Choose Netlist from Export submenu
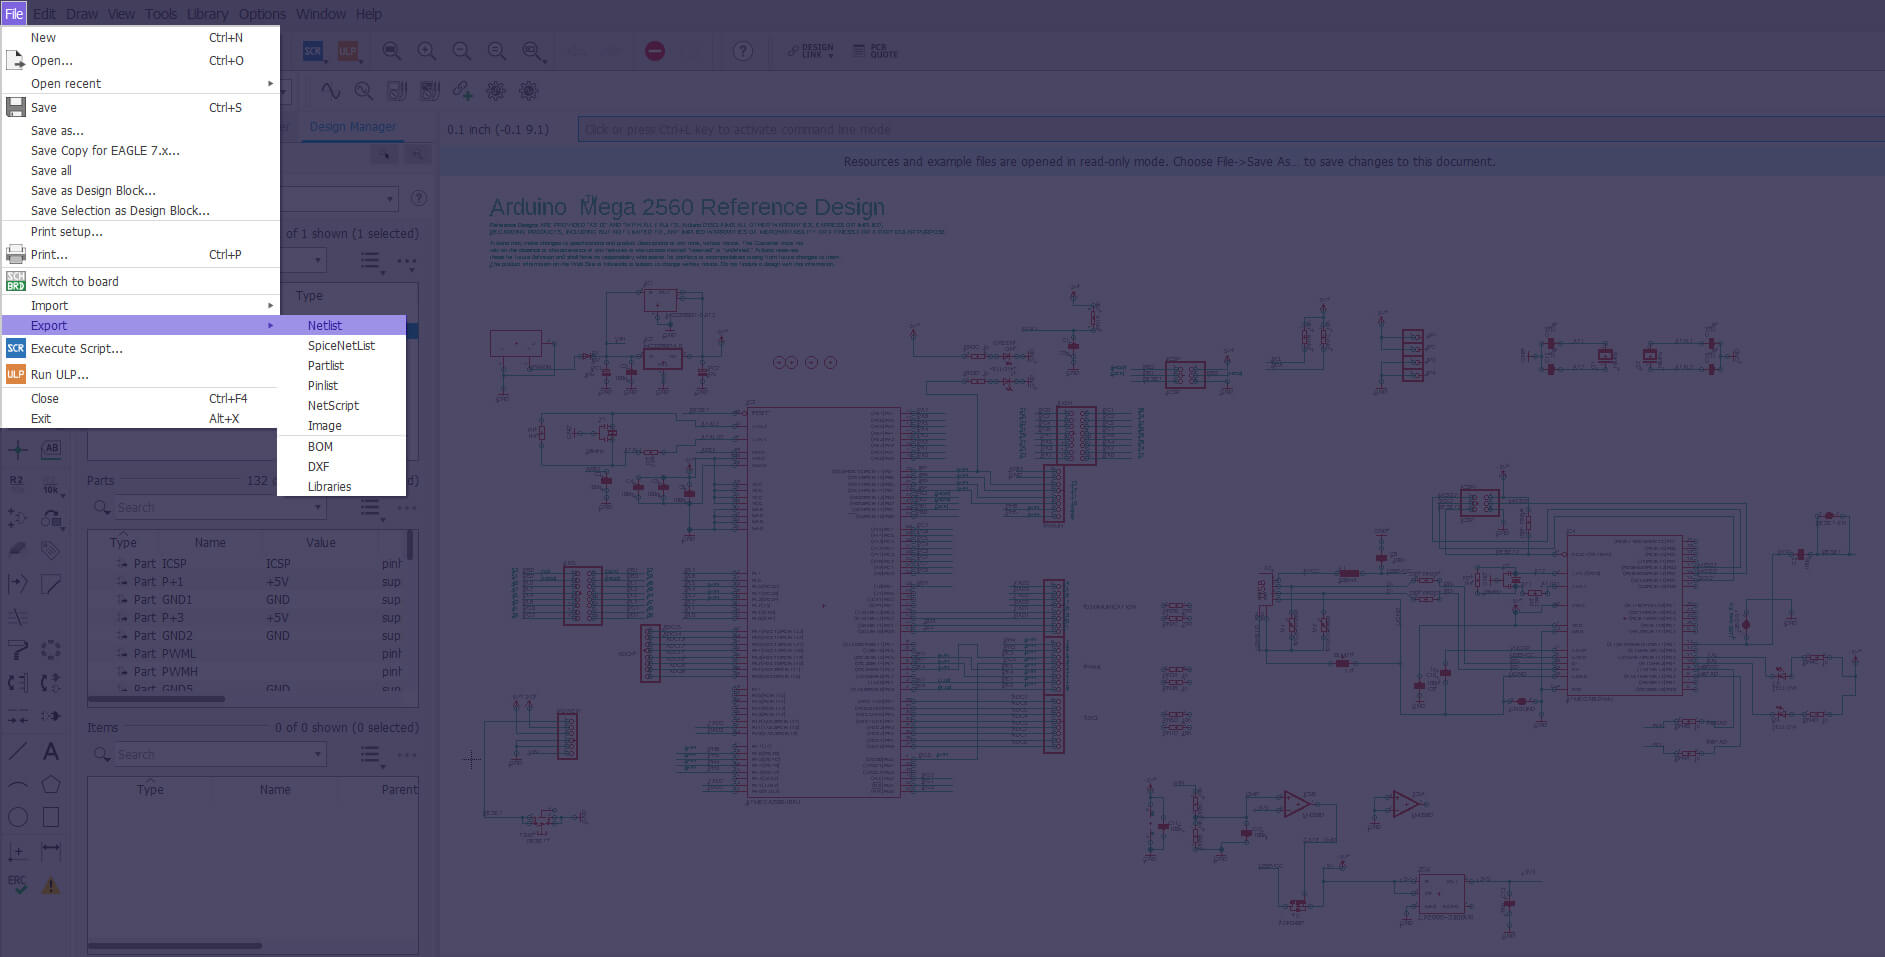 coord(342,325)
